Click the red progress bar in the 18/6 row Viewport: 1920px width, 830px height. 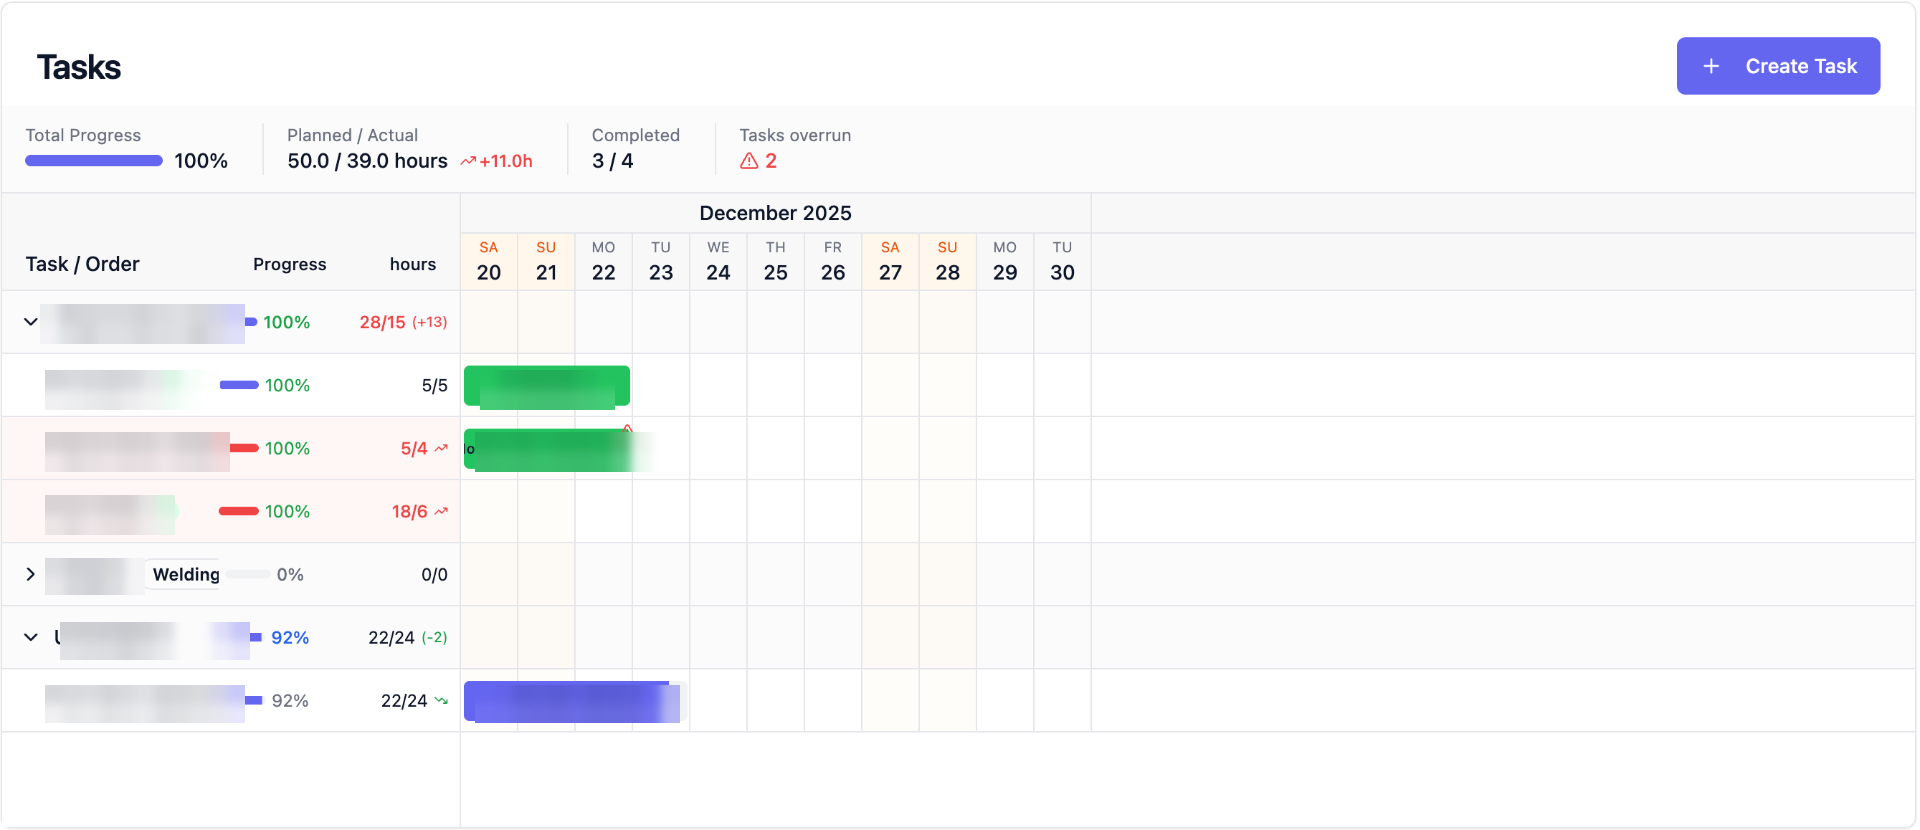click(x=239, y=511)
